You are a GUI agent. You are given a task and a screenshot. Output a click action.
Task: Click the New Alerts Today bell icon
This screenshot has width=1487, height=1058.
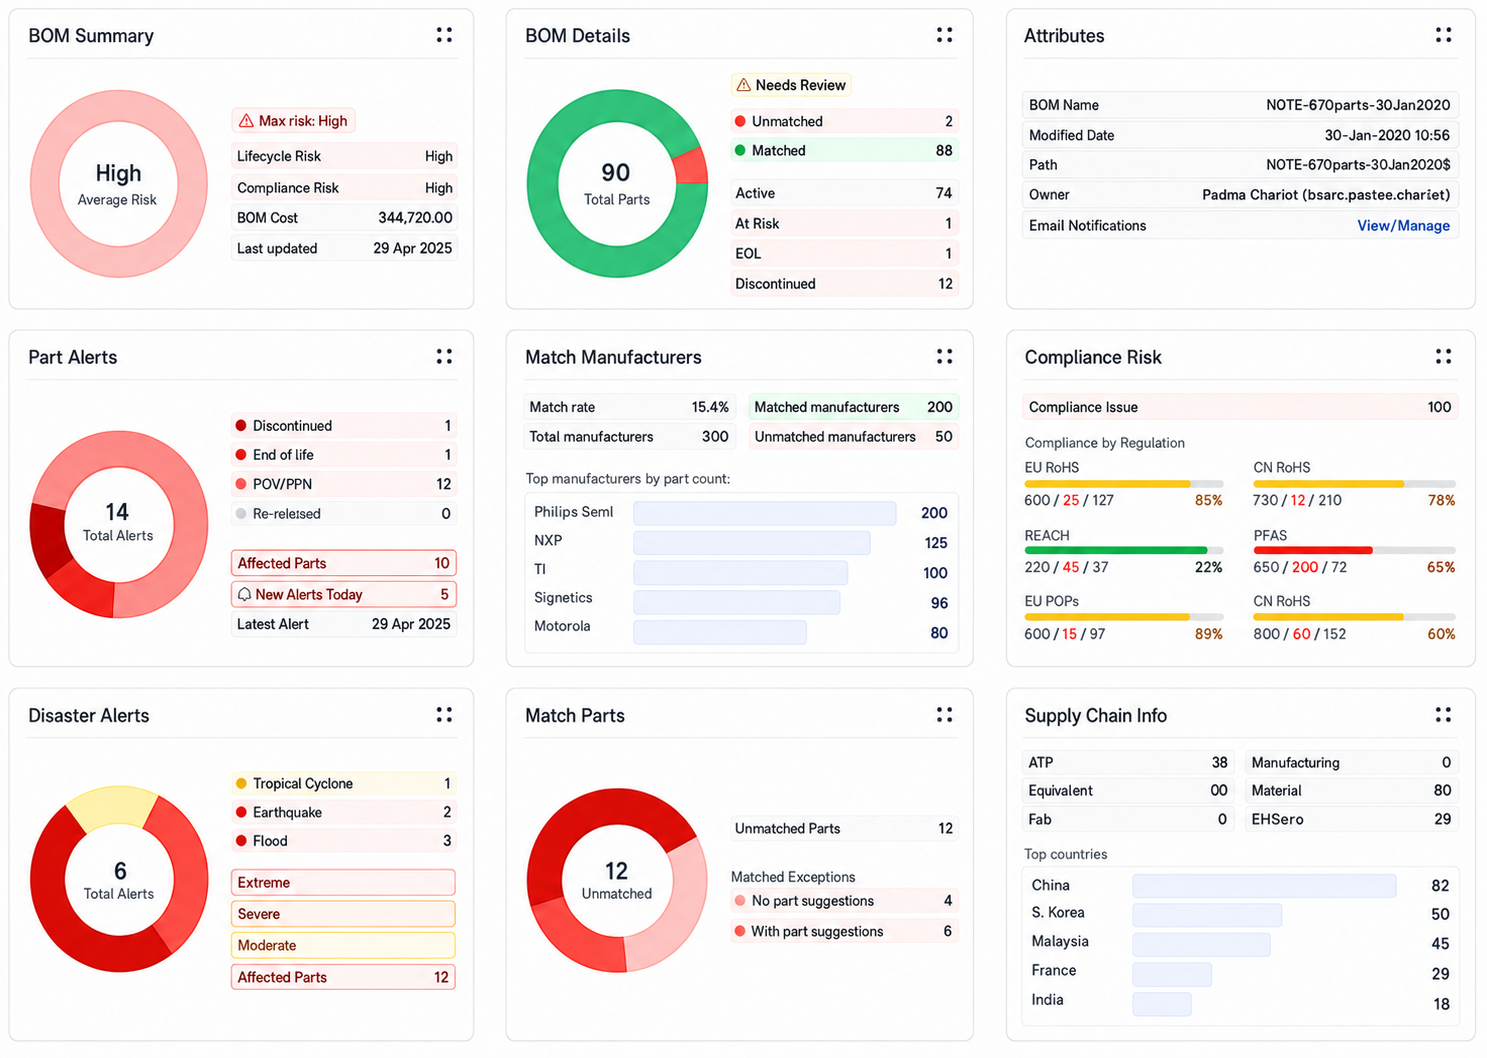[x=244, y=594]
